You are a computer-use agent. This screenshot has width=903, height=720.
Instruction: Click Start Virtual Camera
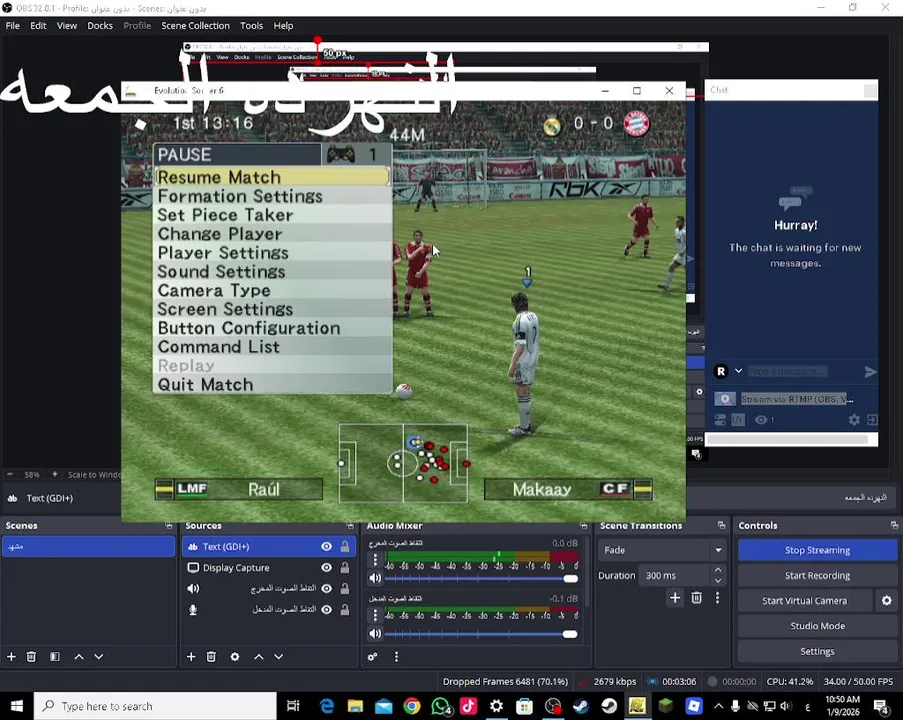805,601
